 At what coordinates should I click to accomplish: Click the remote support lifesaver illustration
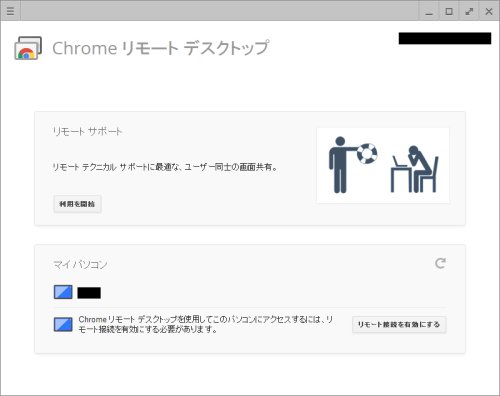coord(383,165)
